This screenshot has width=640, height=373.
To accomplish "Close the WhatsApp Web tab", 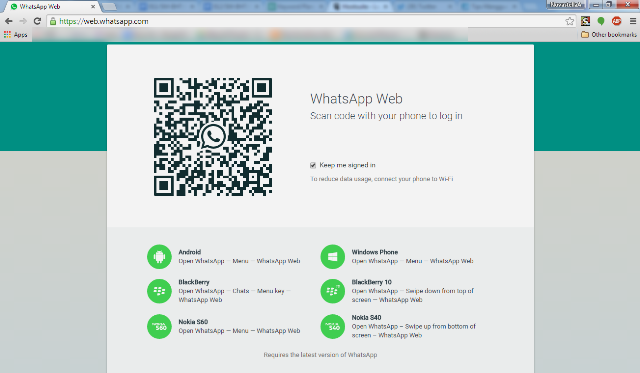I will [93, 7].
